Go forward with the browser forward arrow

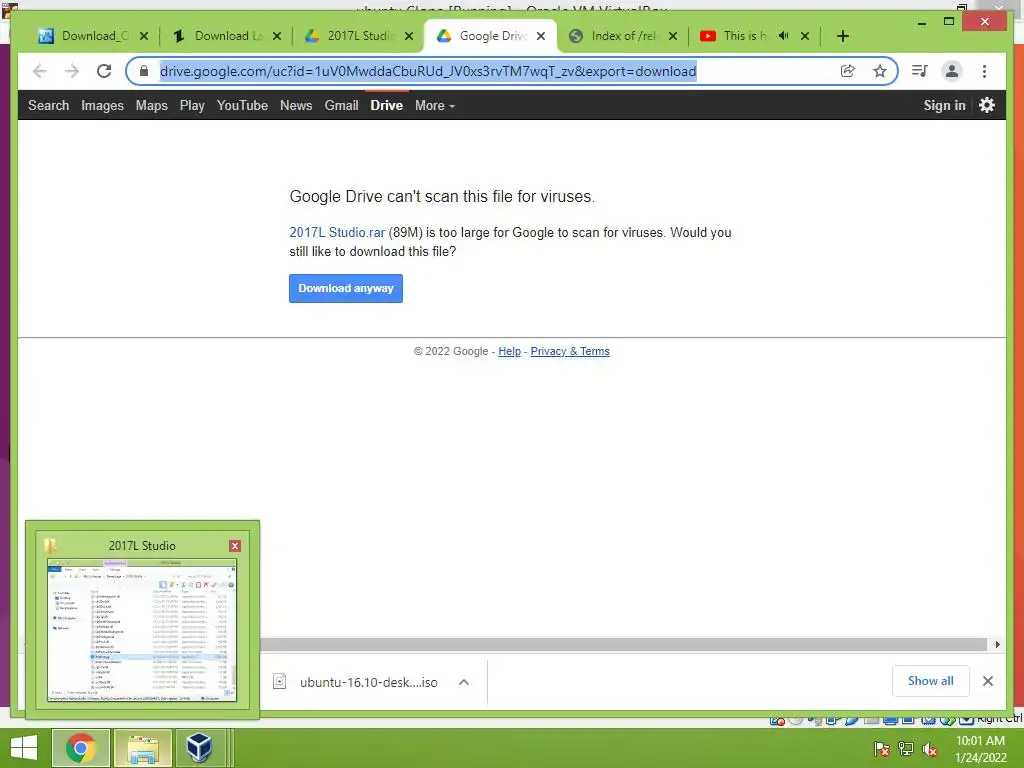[x=72, y=71]
